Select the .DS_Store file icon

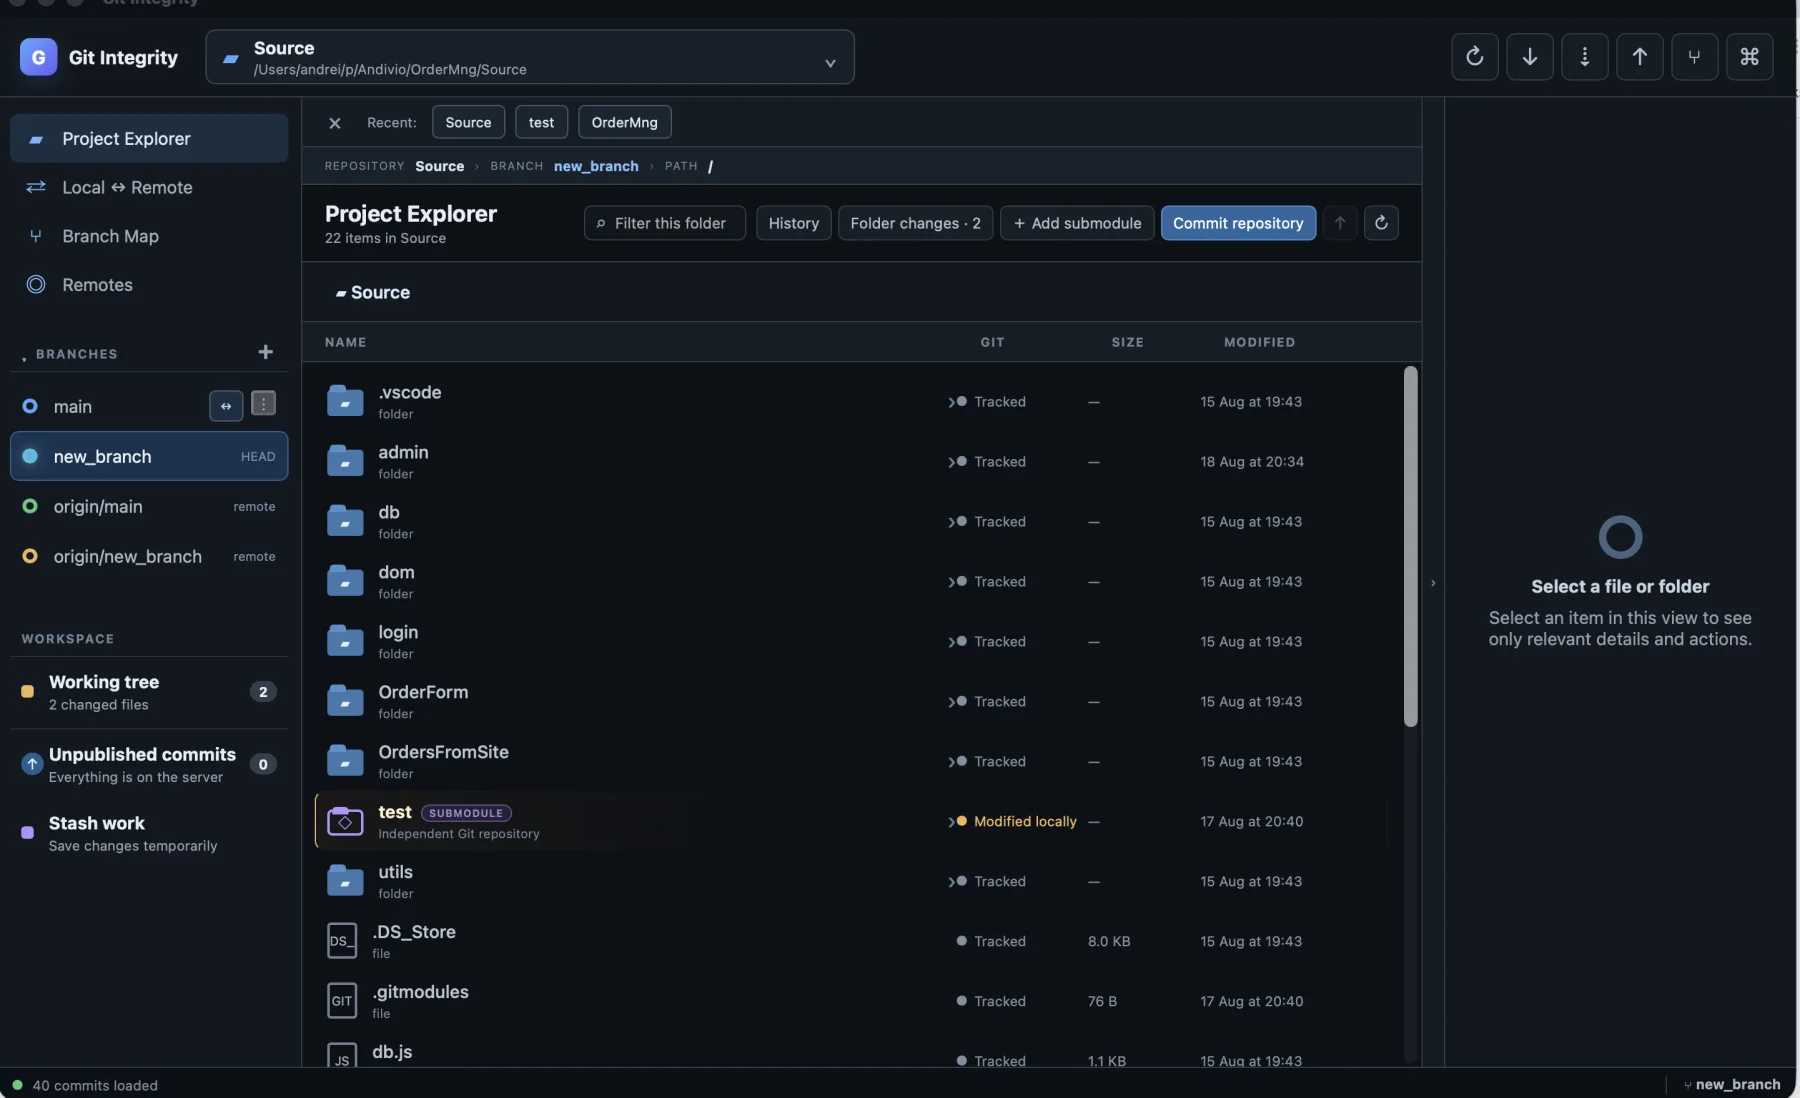click(x=342, y=941)
